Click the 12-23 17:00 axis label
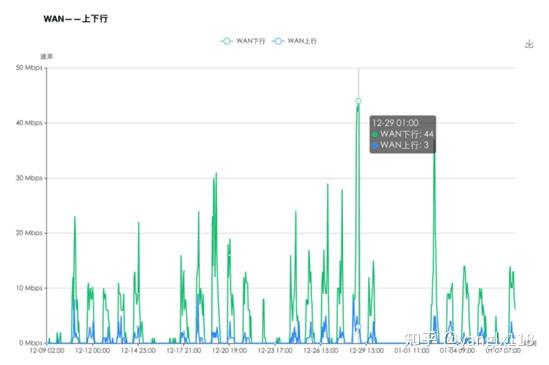Screen dimensions: 549x365 (x=275, y=350)
